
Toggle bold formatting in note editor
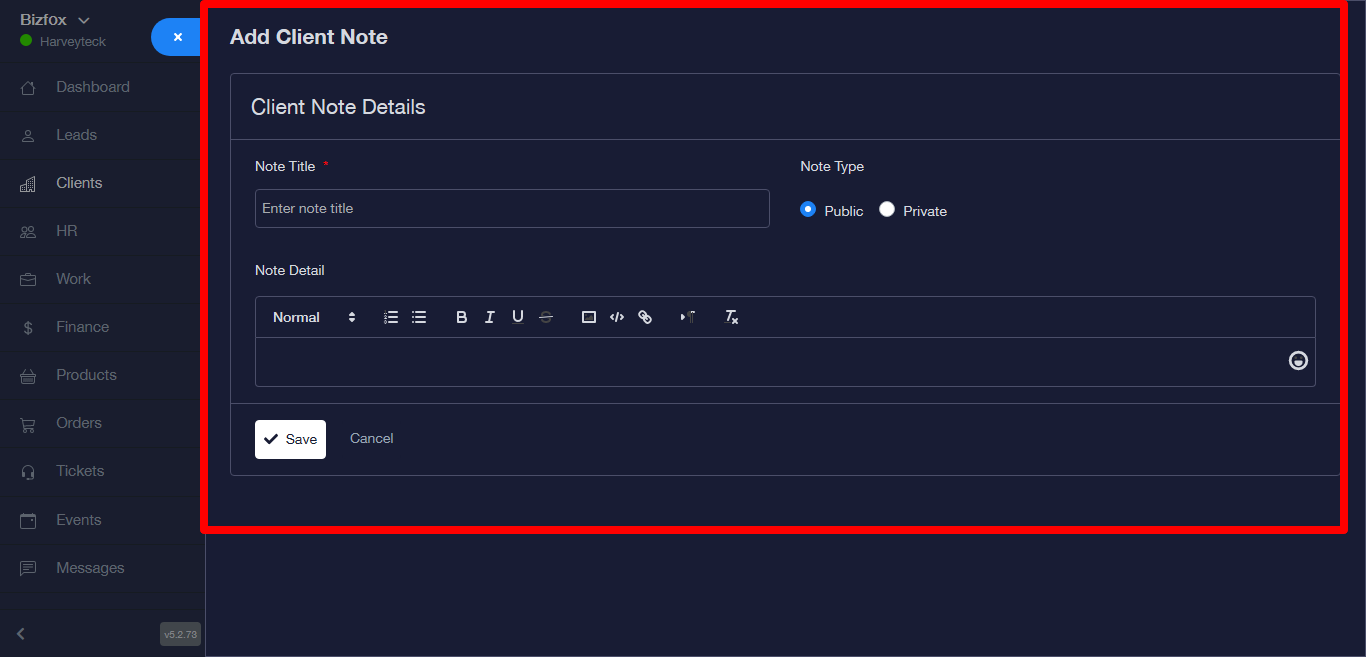point(461,317)
